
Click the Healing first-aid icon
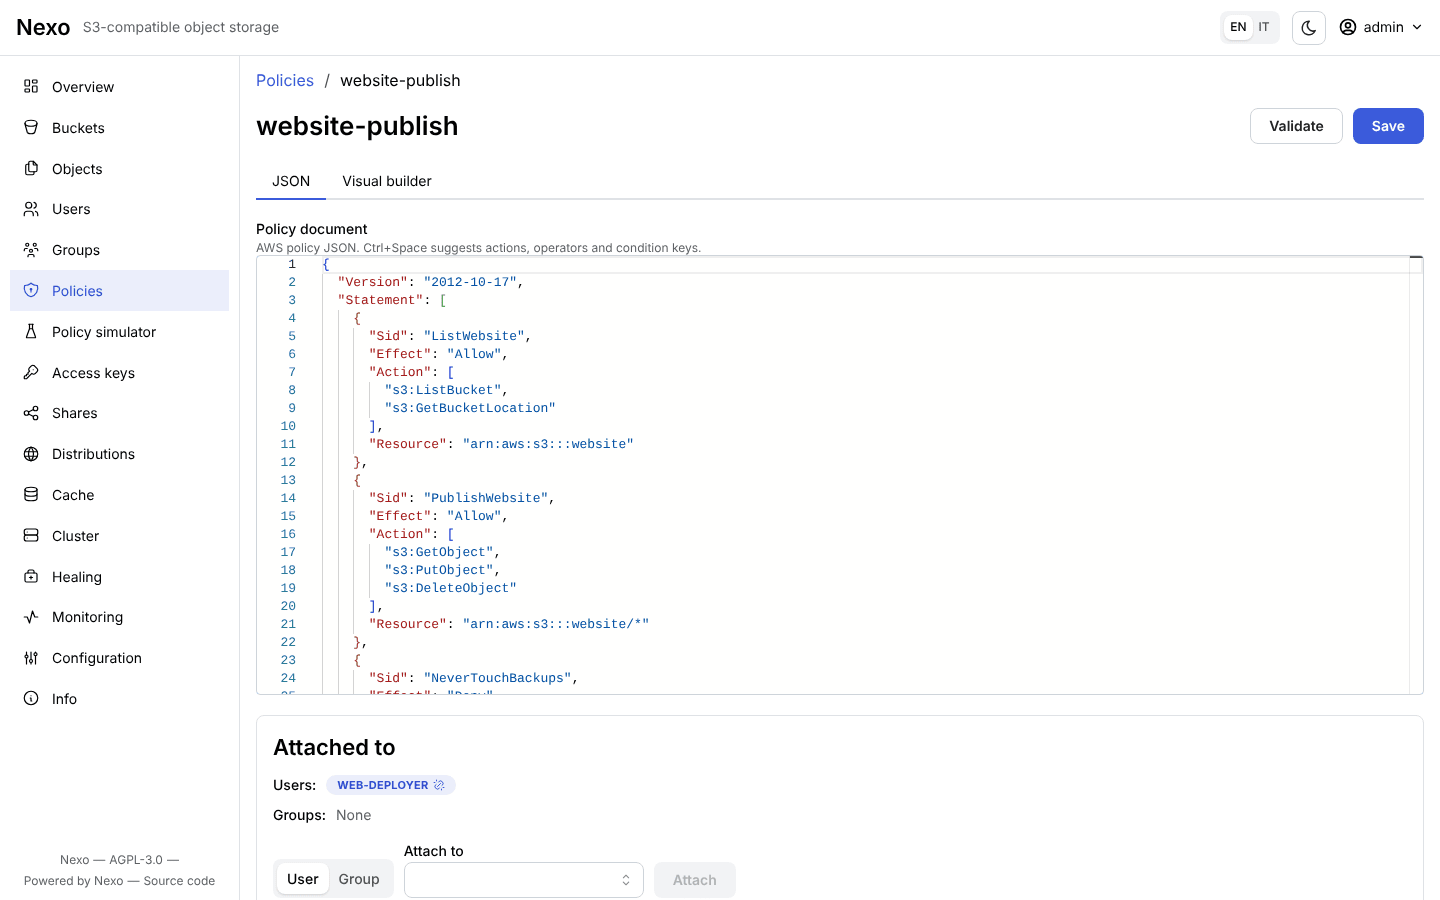(x=31, y=577)
